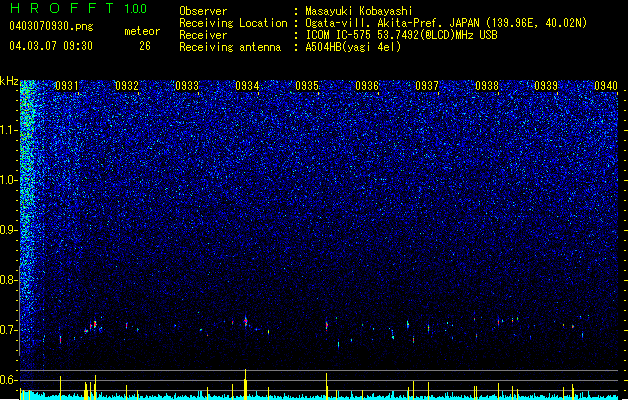Viewport: 629px width, 400px height.
Task: Click the 0931 time marker
Action: tap(67, 86)
